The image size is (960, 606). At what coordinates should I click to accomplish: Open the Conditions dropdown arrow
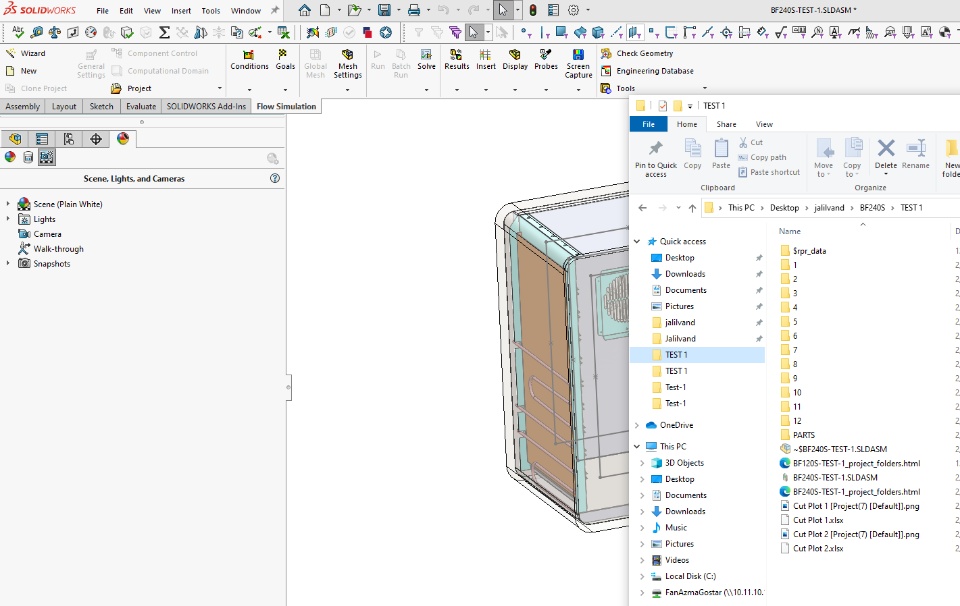249,89
